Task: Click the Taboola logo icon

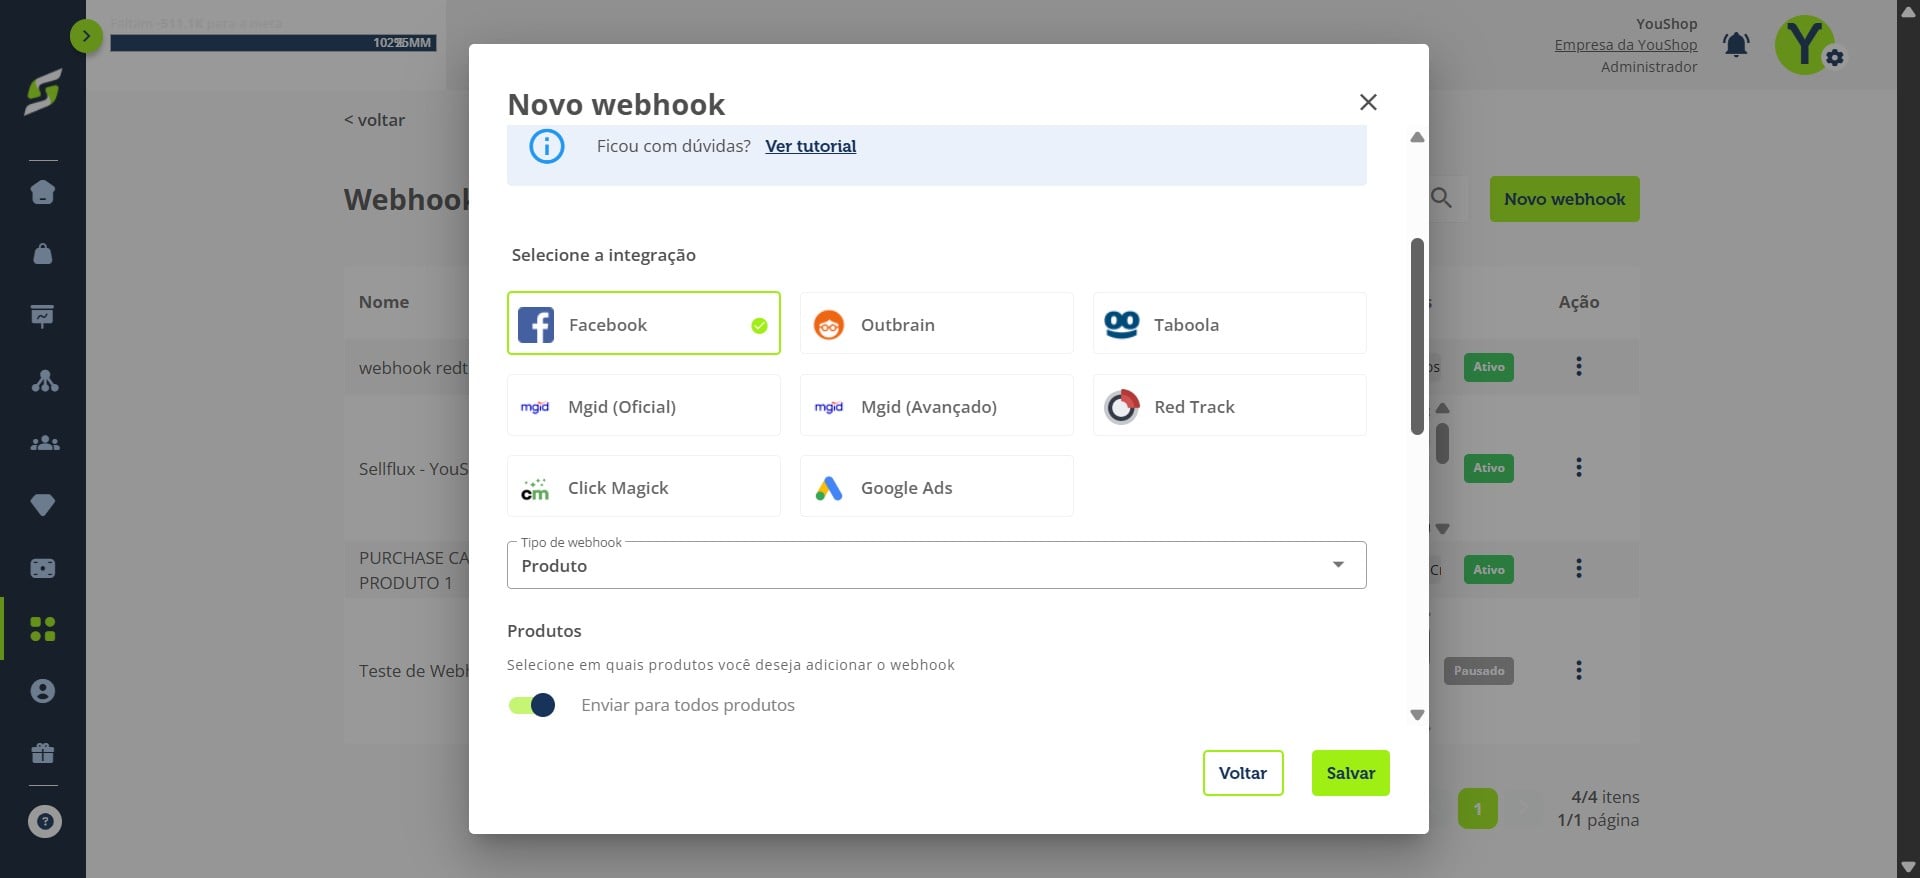Action: click(x=1122, y=324)
